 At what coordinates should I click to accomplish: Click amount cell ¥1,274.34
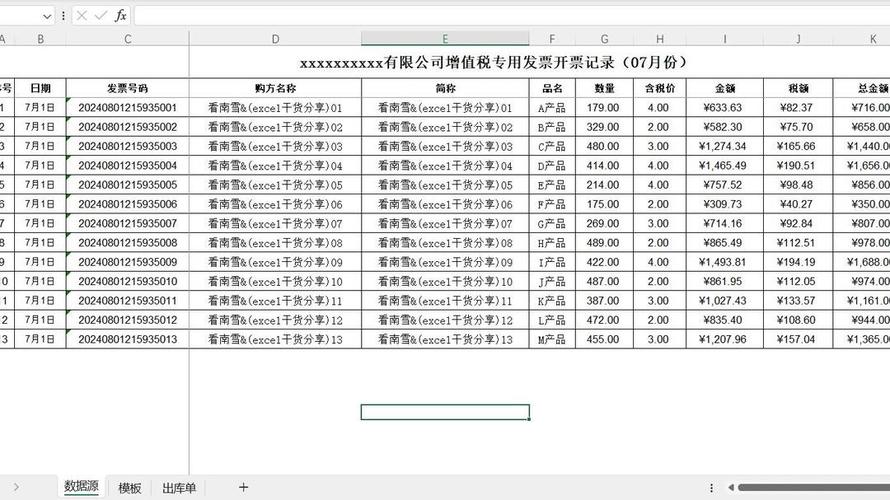click(725, 146)
